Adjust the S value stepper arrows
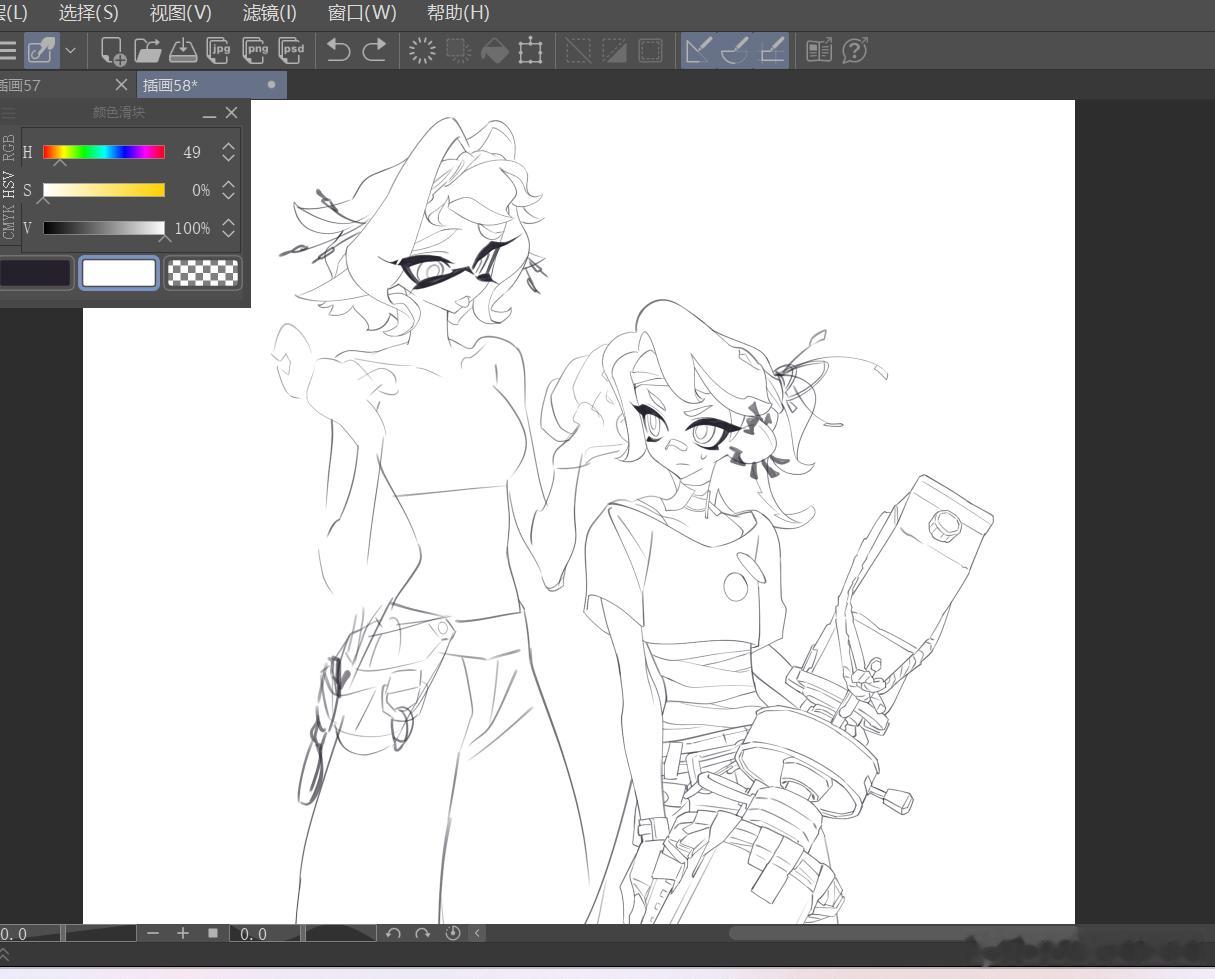Viewport: 1215px width, 979px height. tap(229, 190)
